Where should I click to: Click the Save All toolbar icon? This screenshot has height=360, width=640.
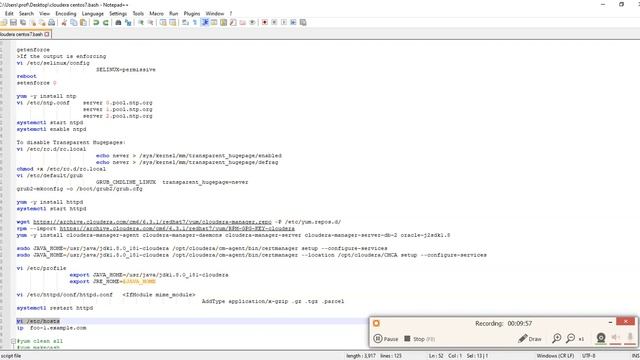pos(23,22)
